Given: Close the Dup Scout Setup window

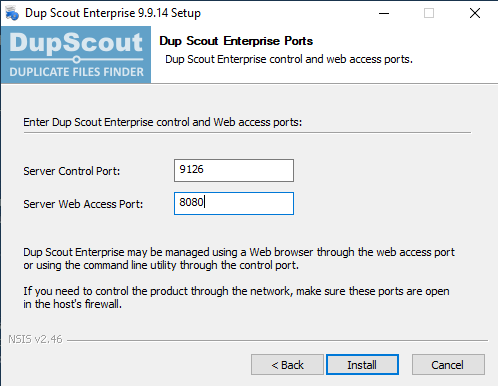Looking at the screenshot, I should tap(475, 13).
